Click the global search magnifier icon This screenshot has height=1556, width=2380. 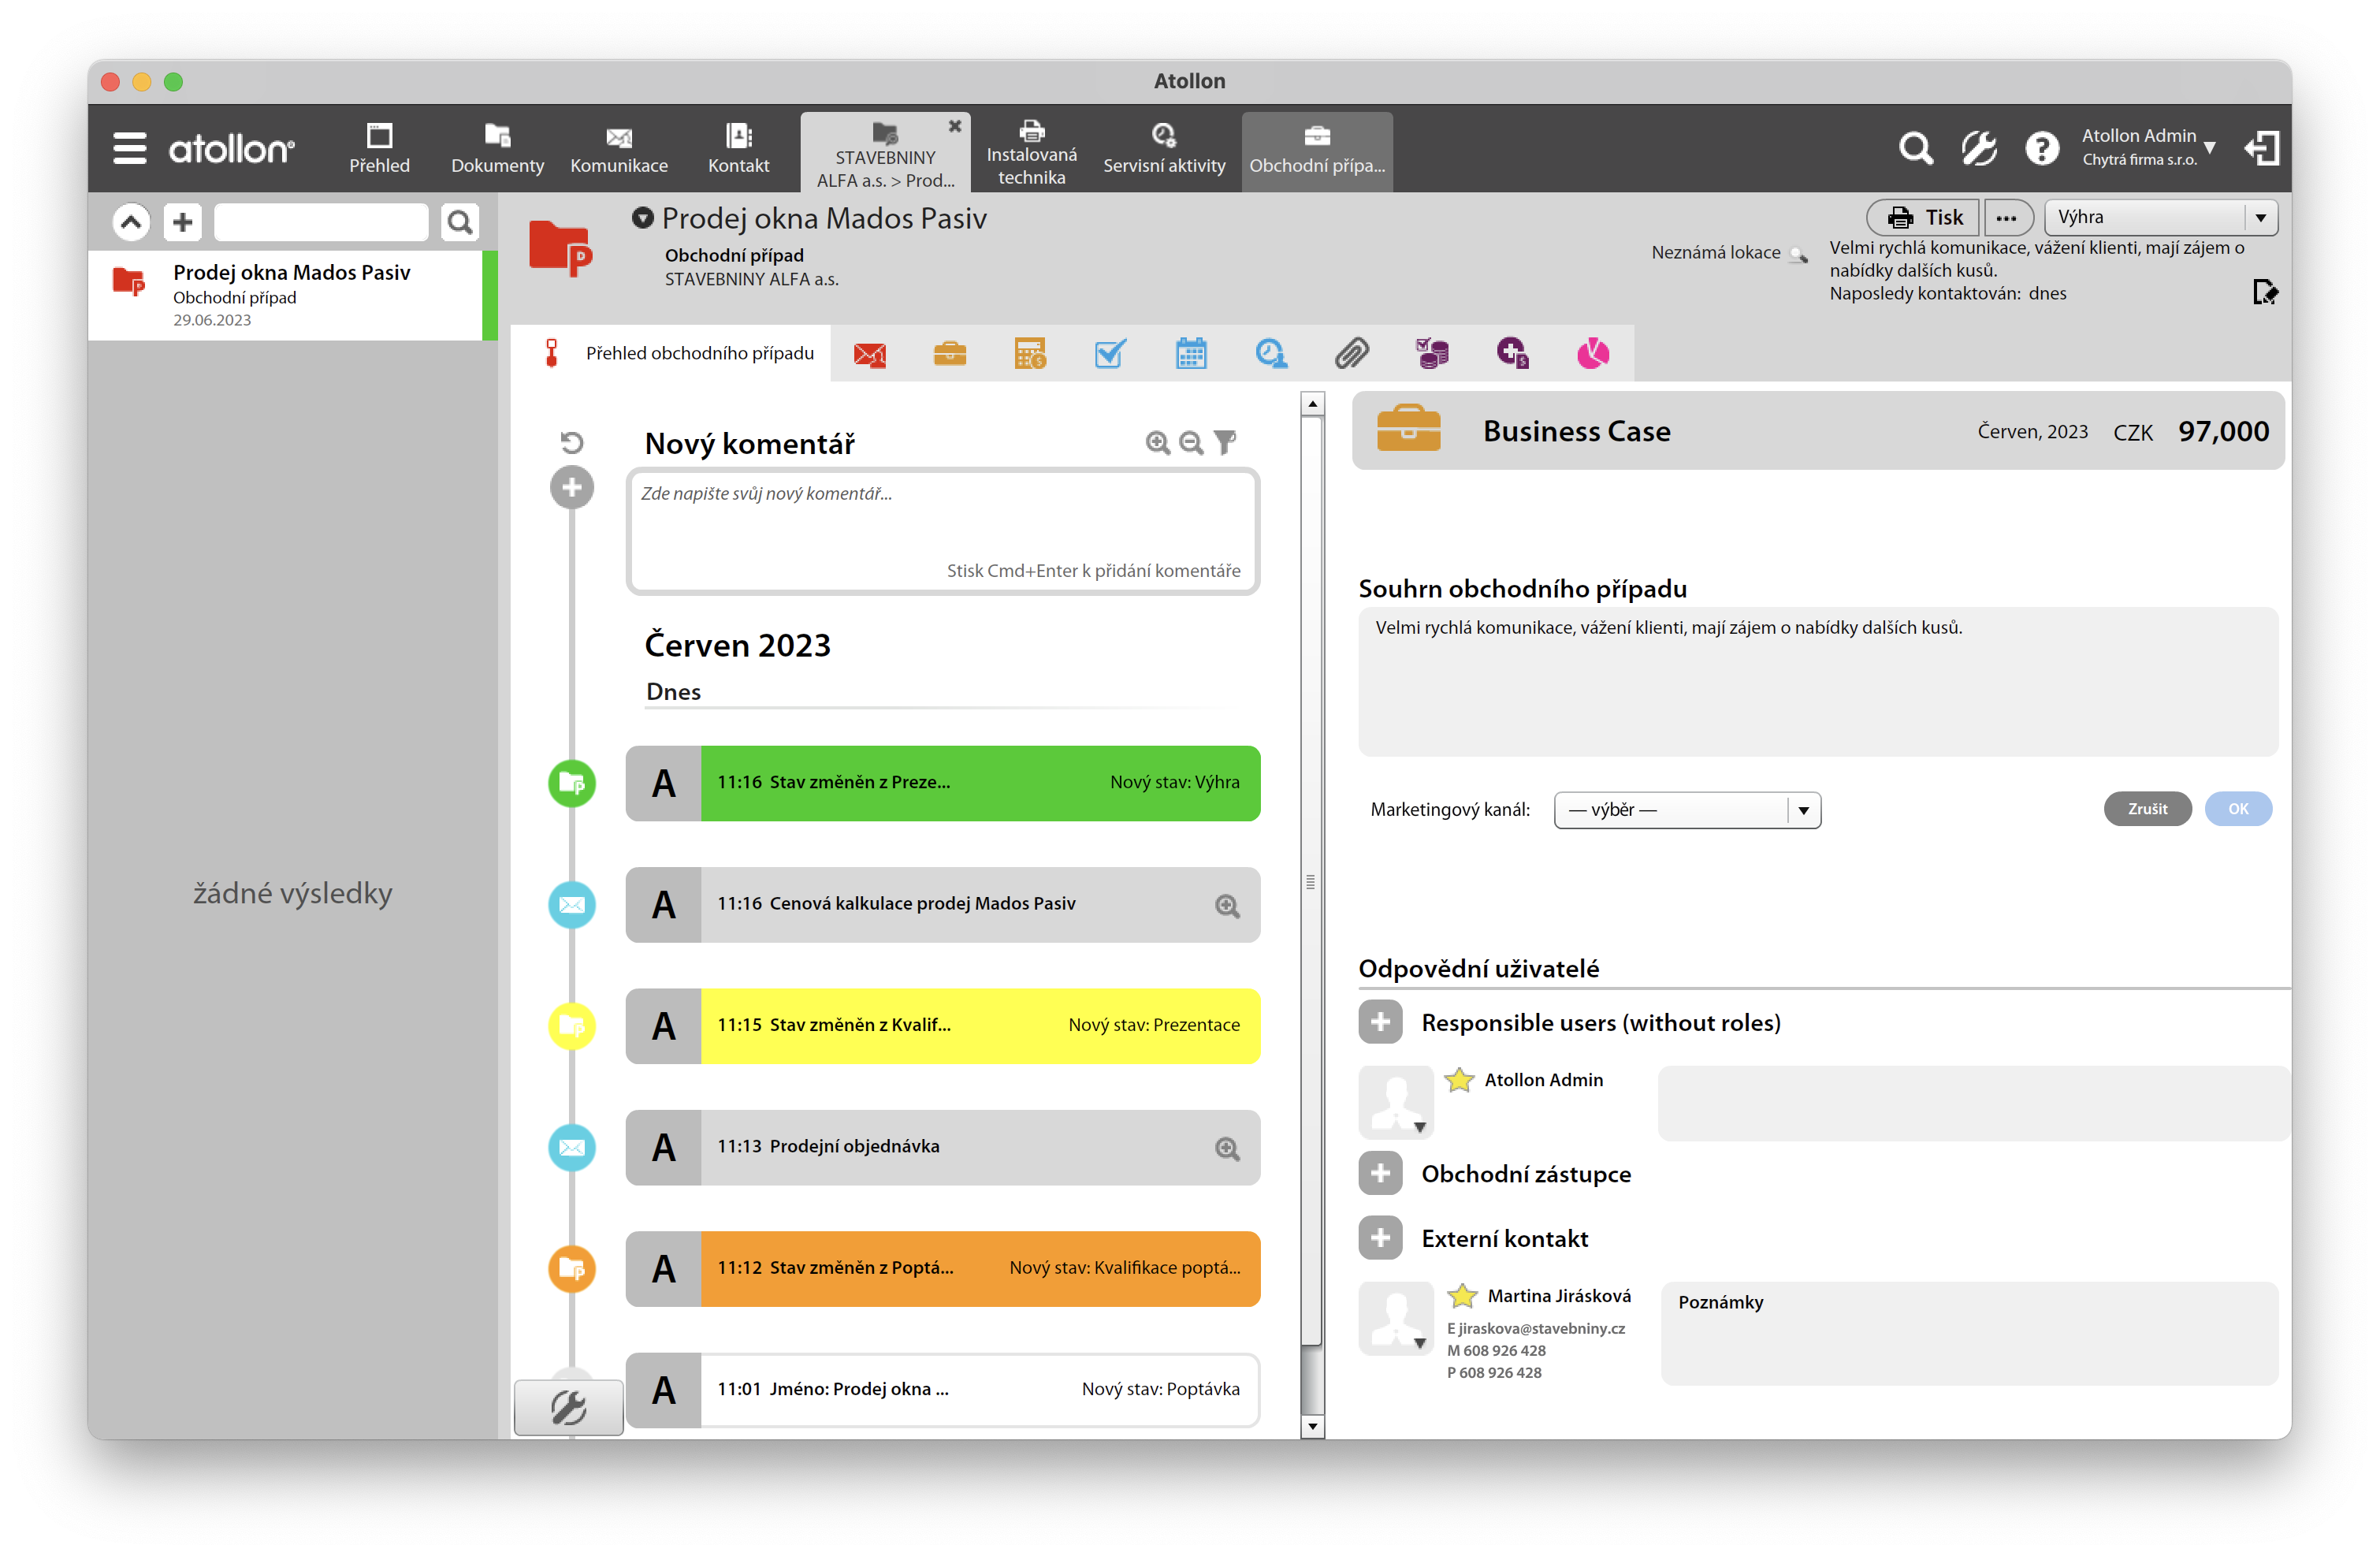1914,149
